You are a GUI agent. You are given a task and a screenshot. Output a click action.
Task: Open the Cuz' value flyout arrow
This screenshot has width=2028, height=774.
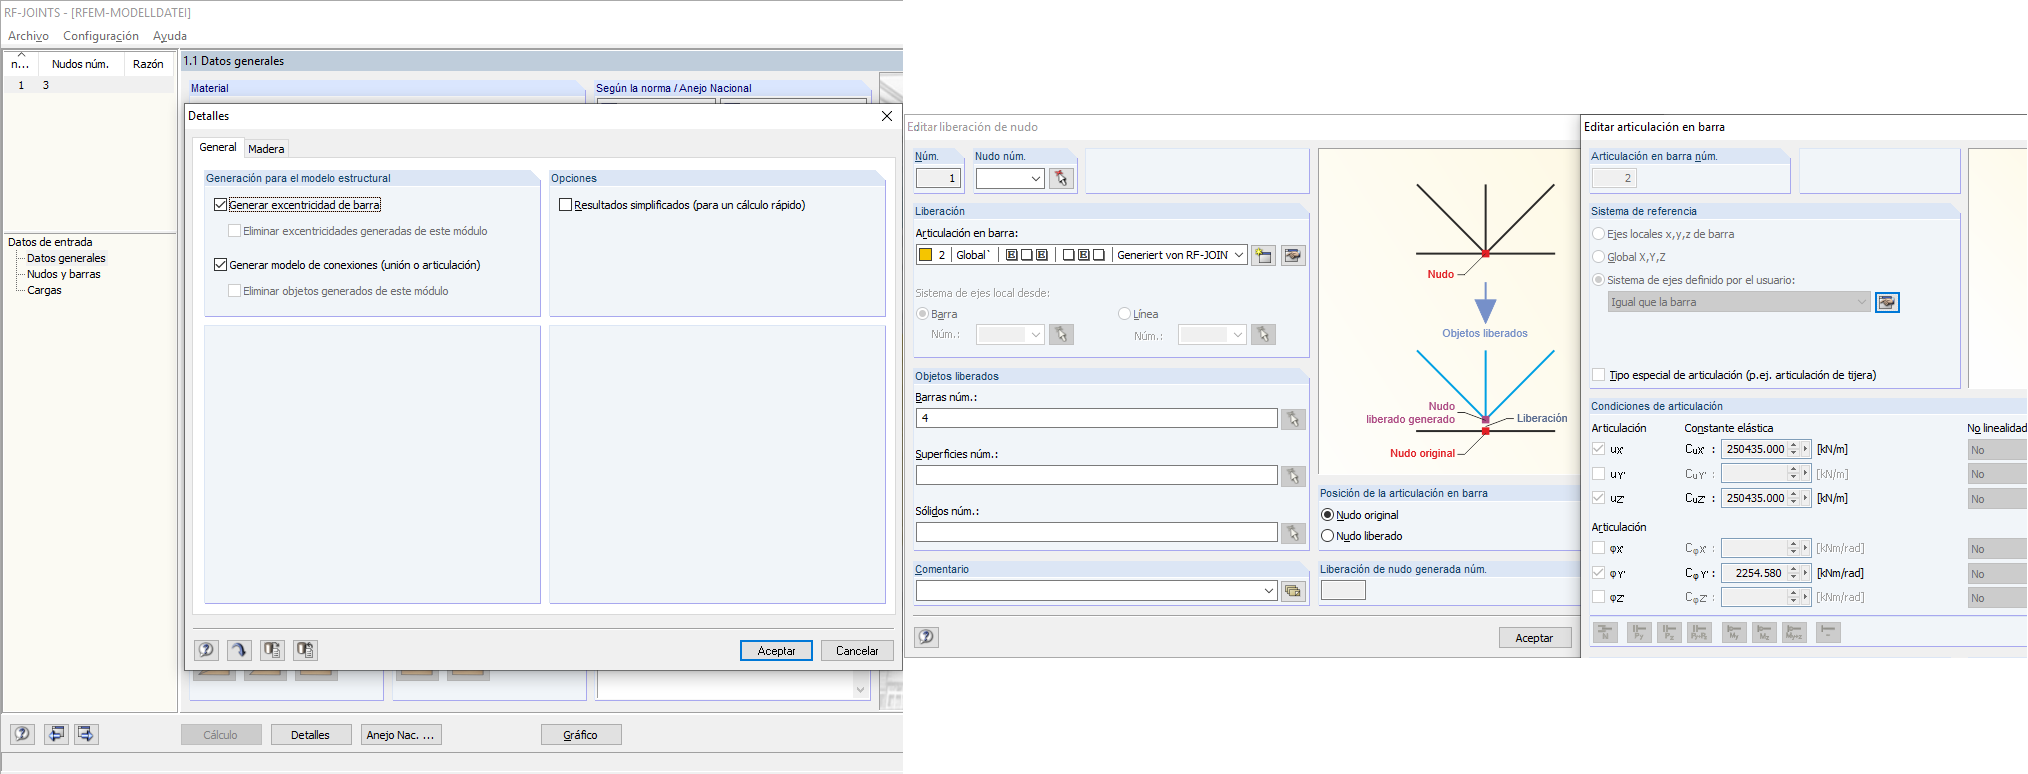1805,498
